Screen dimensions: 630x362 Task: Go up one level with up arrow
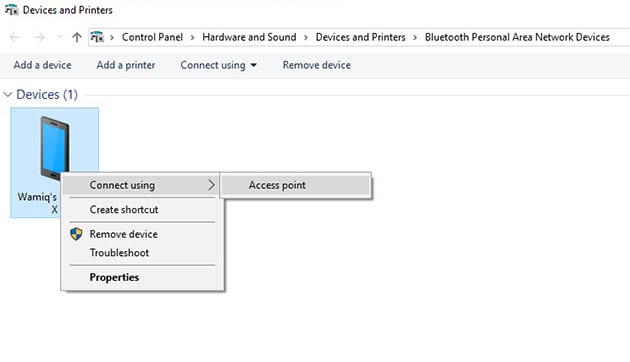(x=77, y=37)
